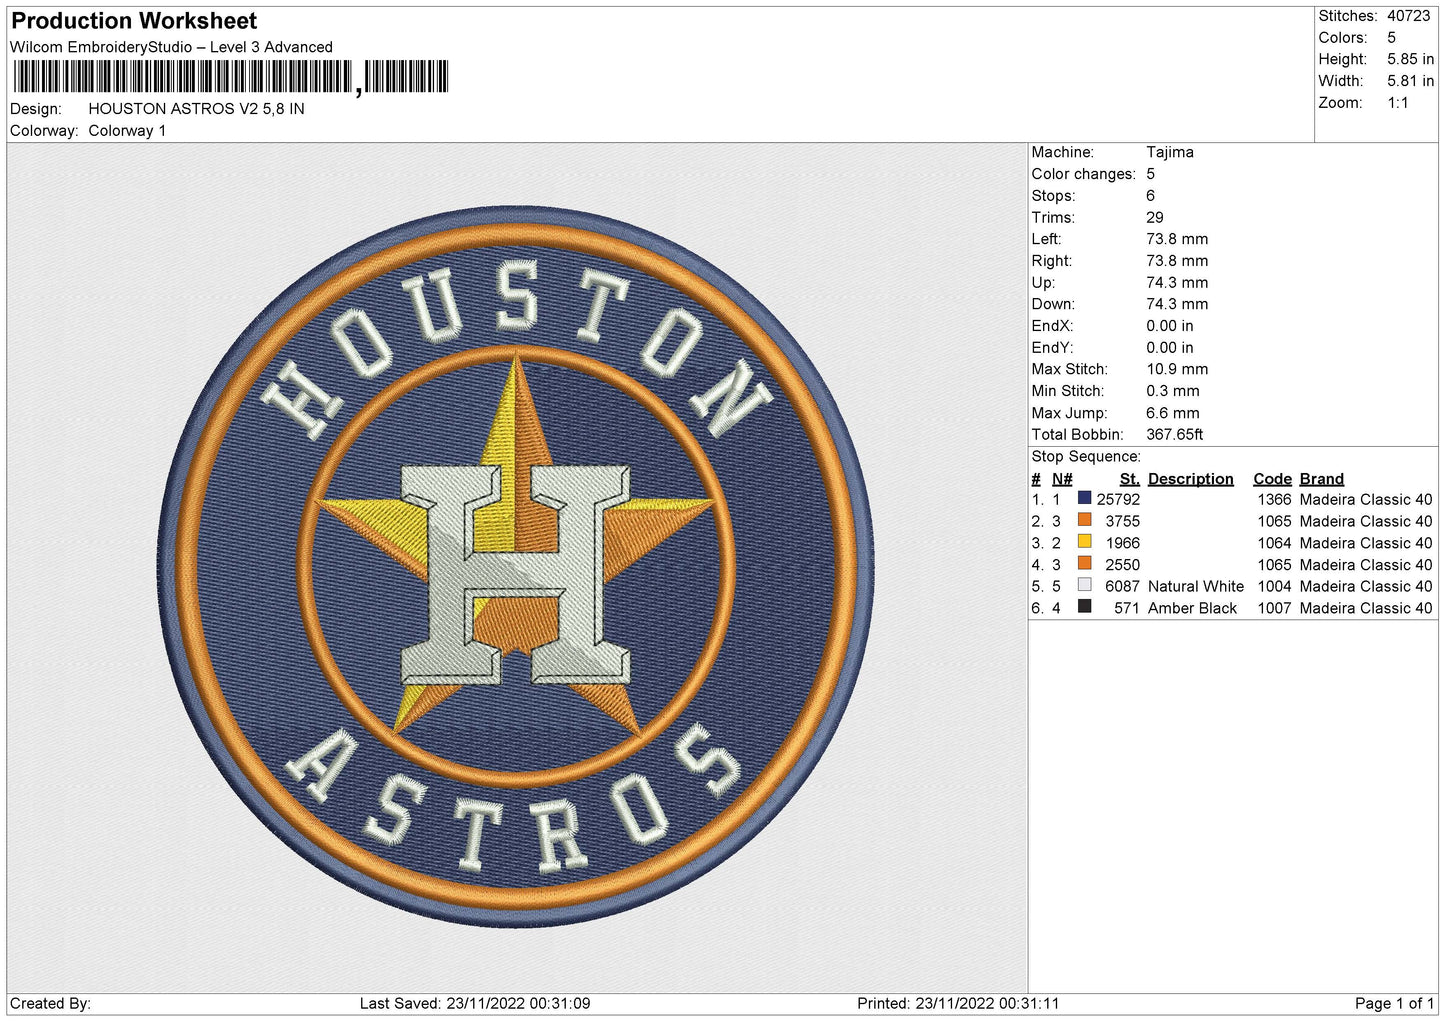This screenshot has height=1021, width=1445.
Task: Click thread code 1007
Action: pos(1274,608)
